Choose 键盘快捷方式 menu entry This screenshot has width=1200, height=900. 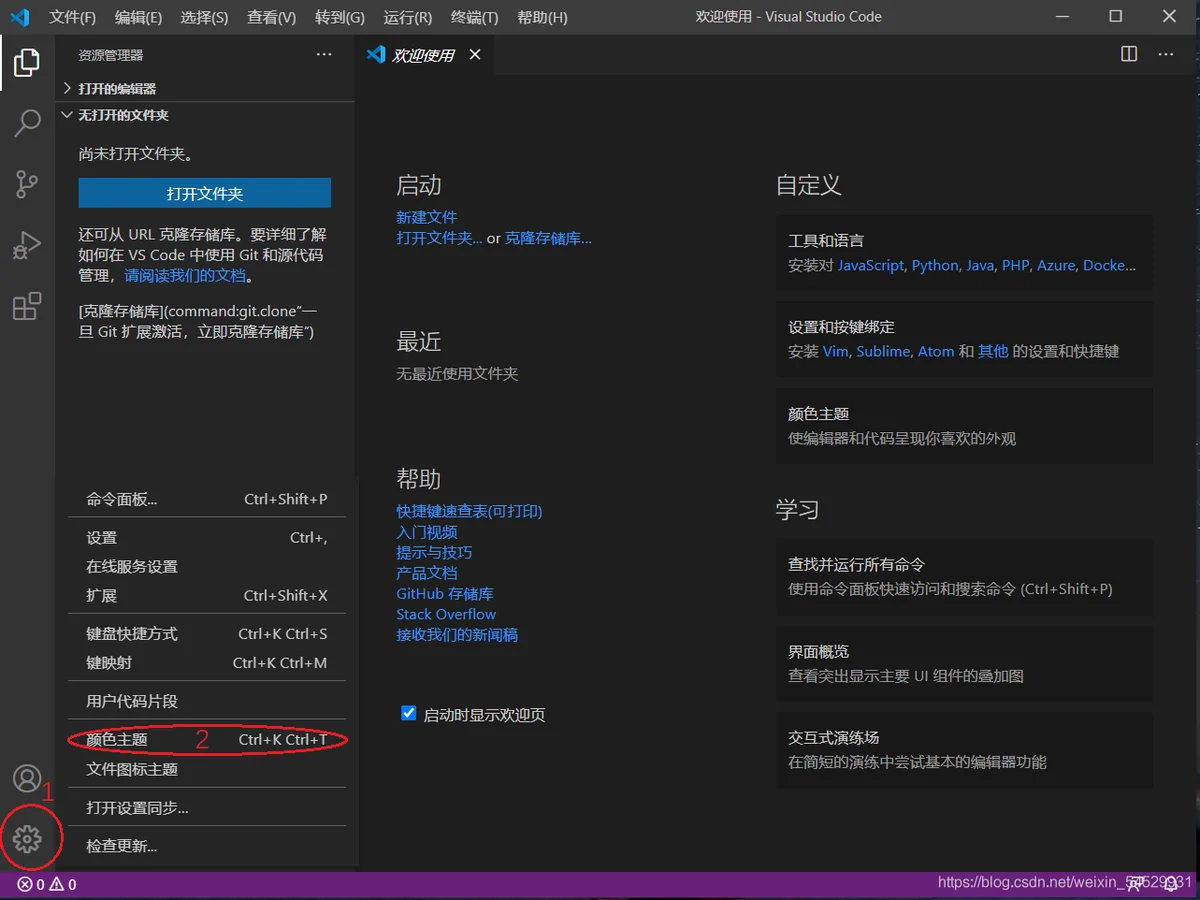tap(207, 633)
